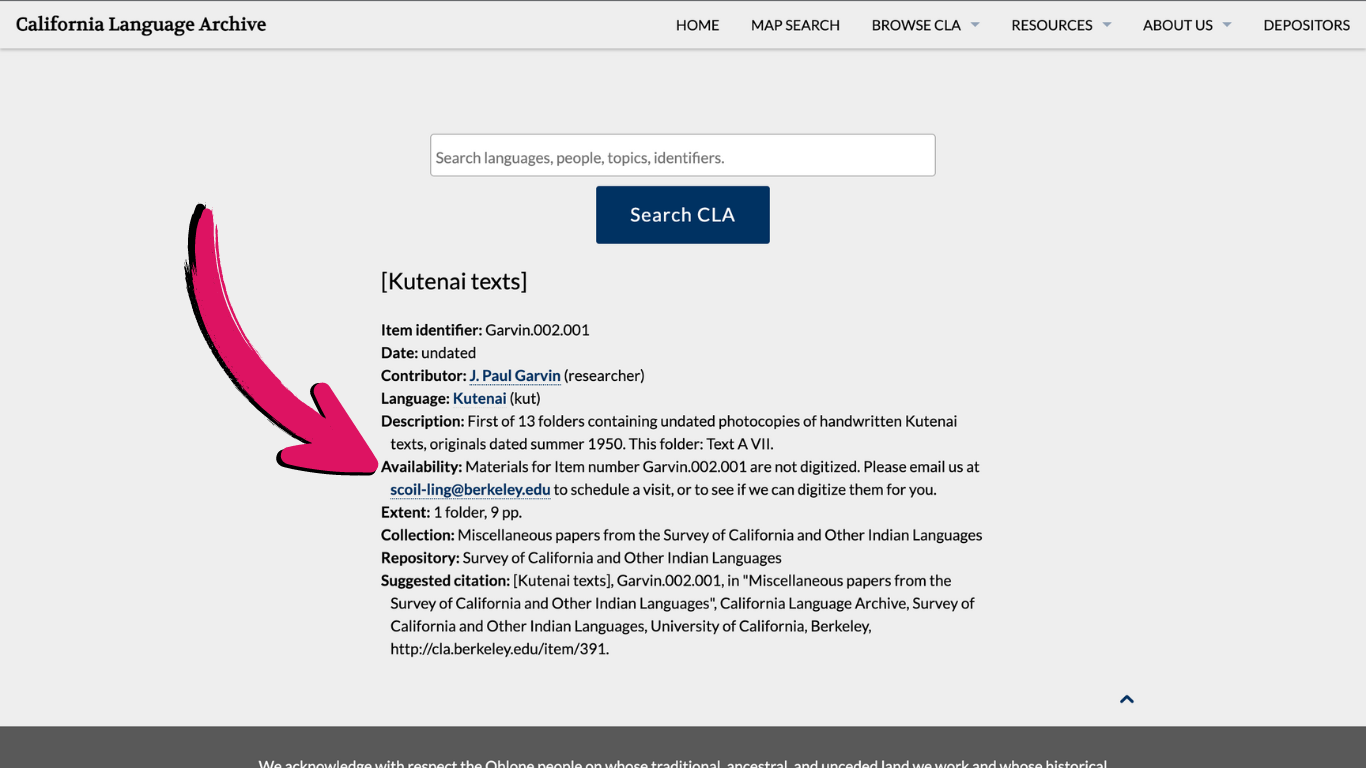Image resolution: width=1366 pixels, height=768 pixels.
Task: Click the 'Date: undated' line
Action: (x=428, y=353)
